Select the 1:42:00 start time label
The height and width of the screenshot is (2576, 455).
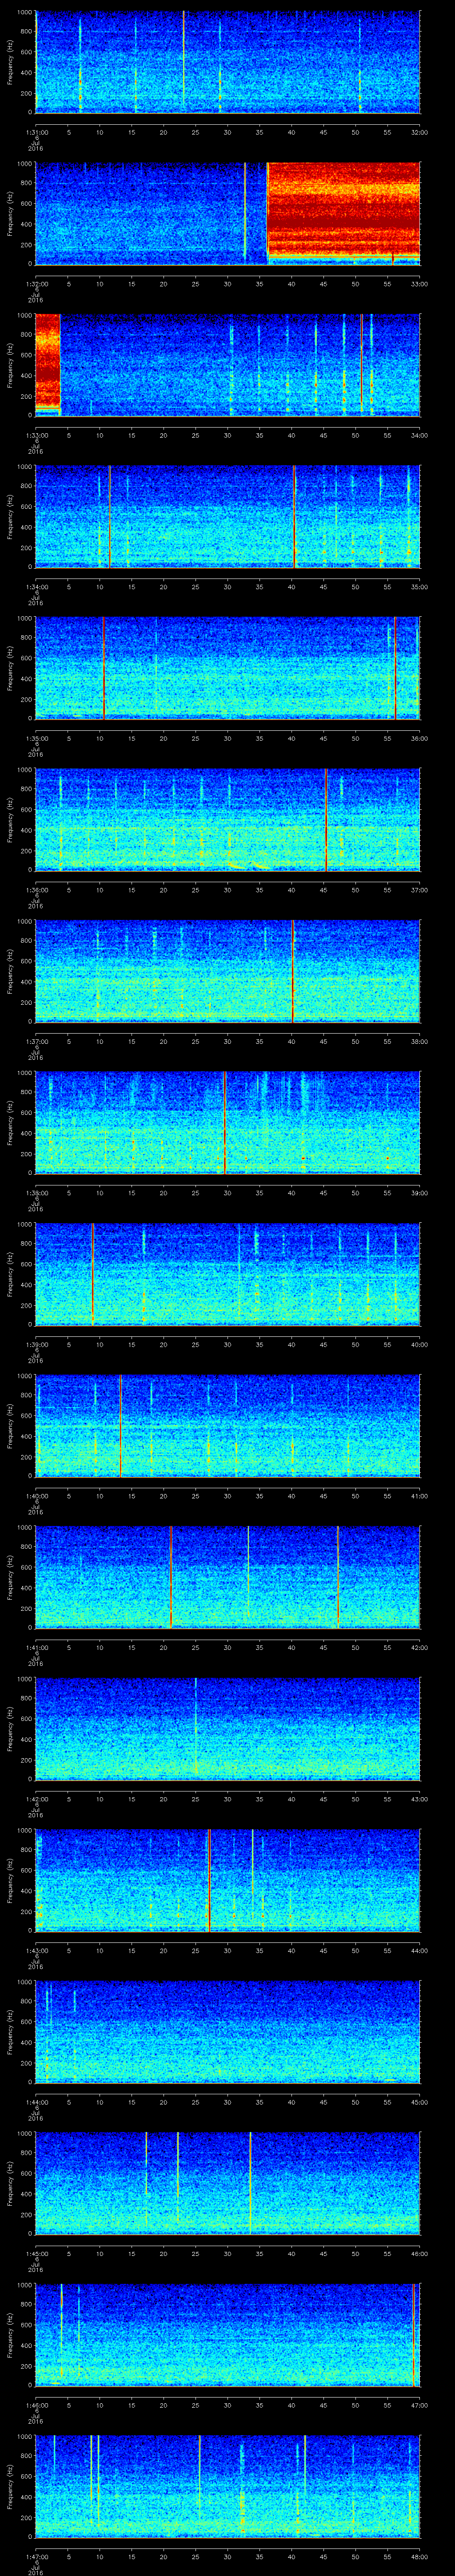click(37, 1799)
